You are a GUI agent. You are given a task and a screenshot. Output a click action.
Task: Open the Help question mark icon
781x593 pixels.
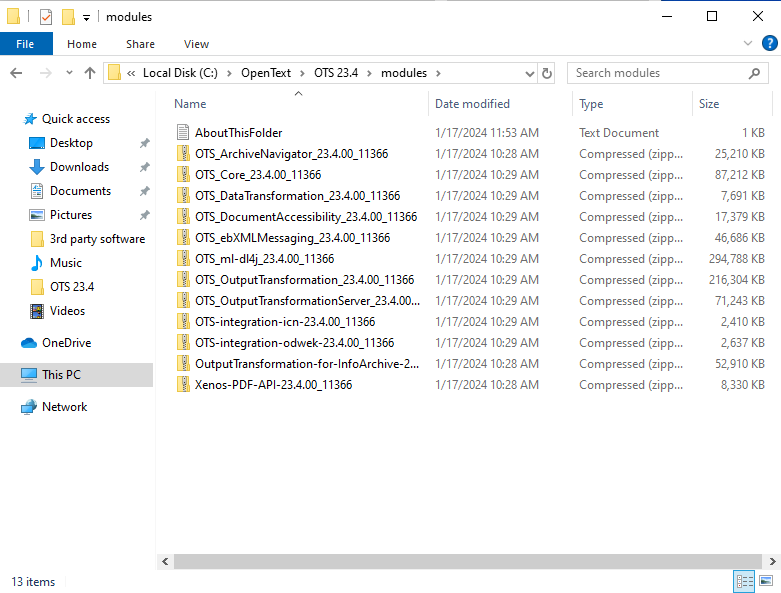[x=770, y=43]
